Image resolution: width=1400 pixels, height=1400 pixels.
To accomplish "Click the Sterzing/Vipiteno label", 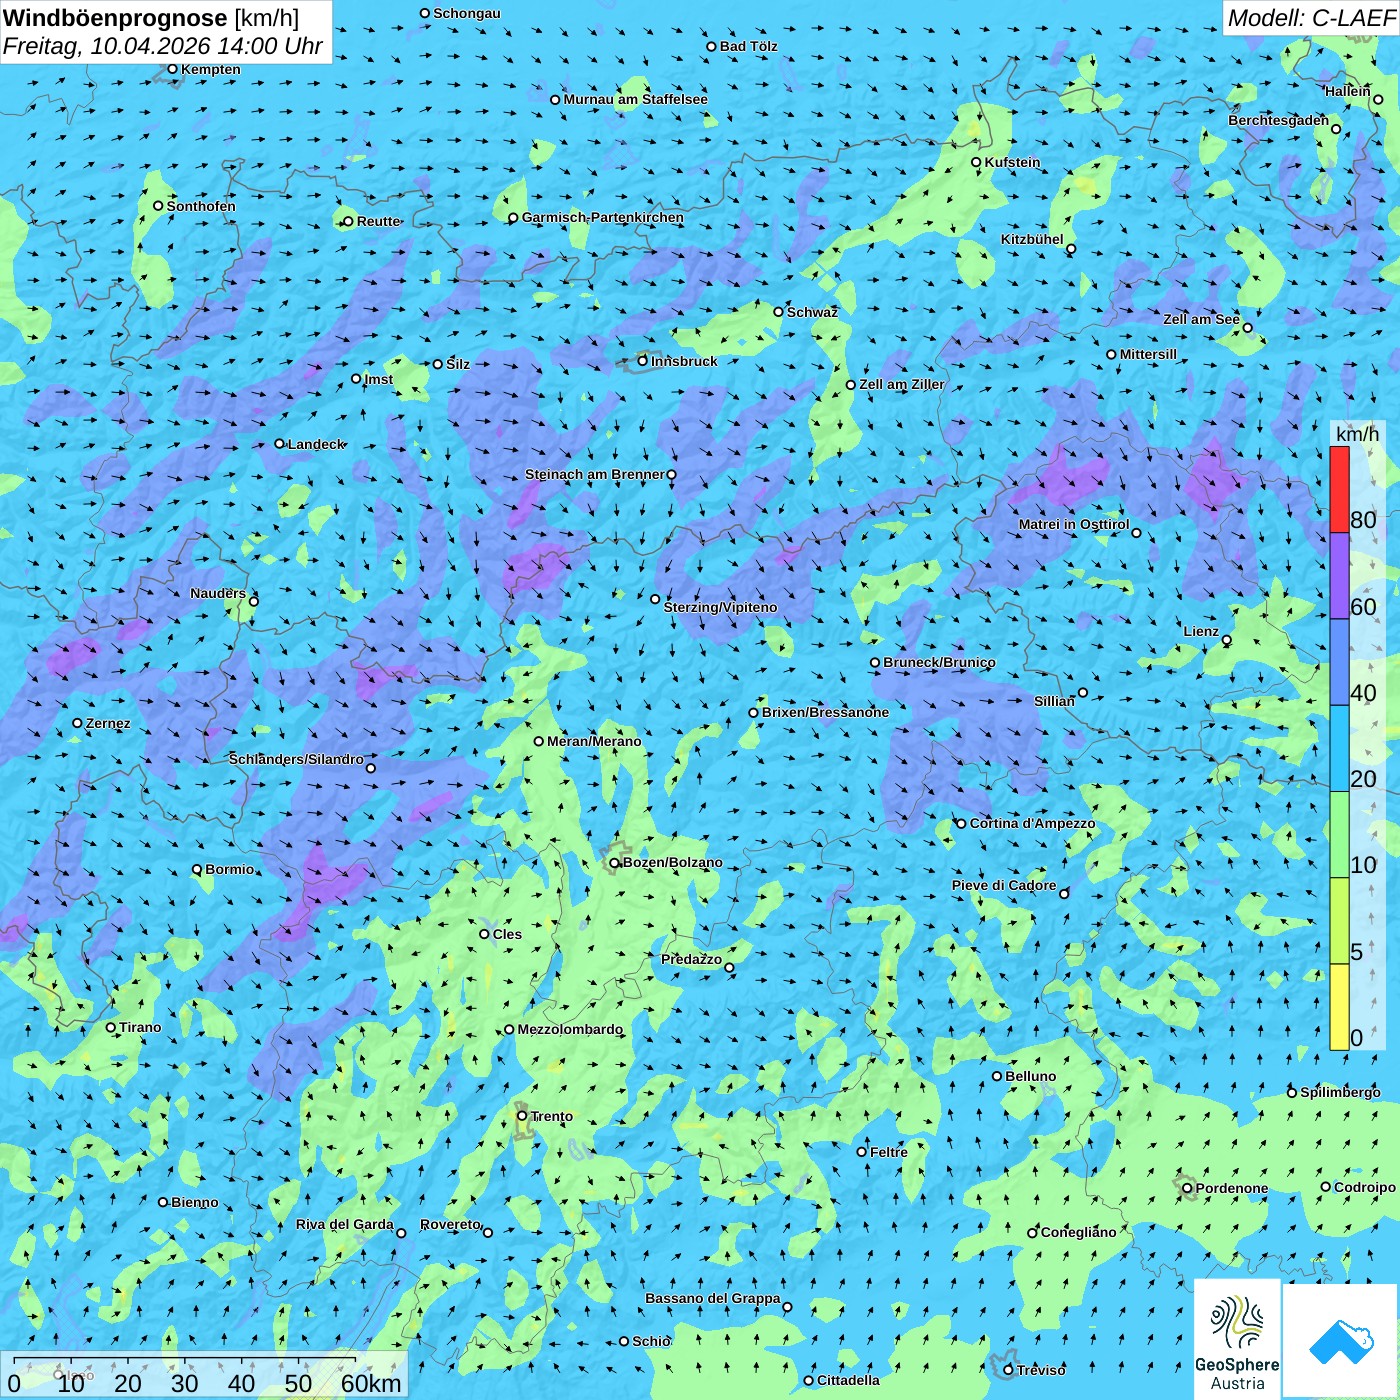I will click(x=720, y=607).
